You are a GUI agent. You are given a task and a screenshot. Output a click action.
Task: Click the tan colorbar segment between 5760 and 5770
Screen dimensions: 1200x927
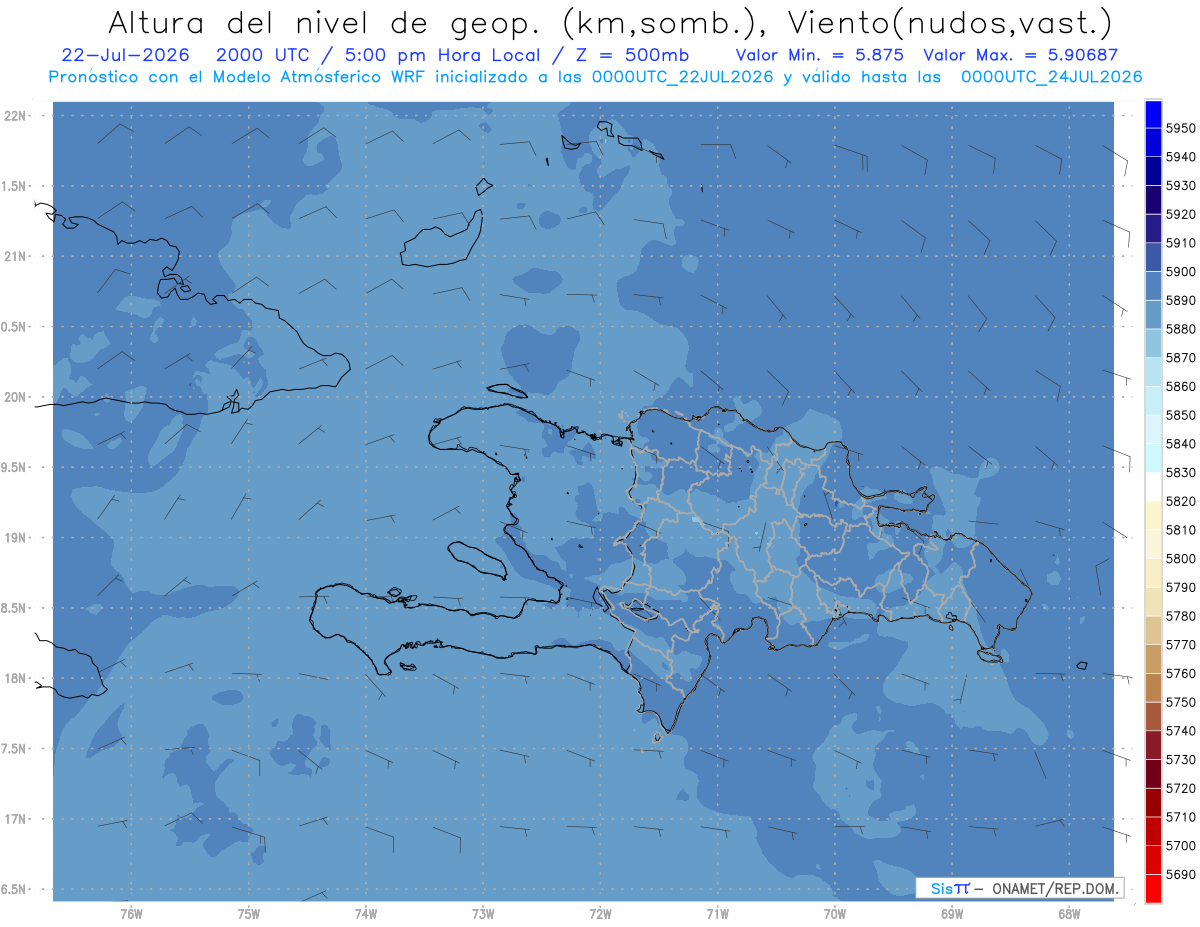[x=1153, y=659]
